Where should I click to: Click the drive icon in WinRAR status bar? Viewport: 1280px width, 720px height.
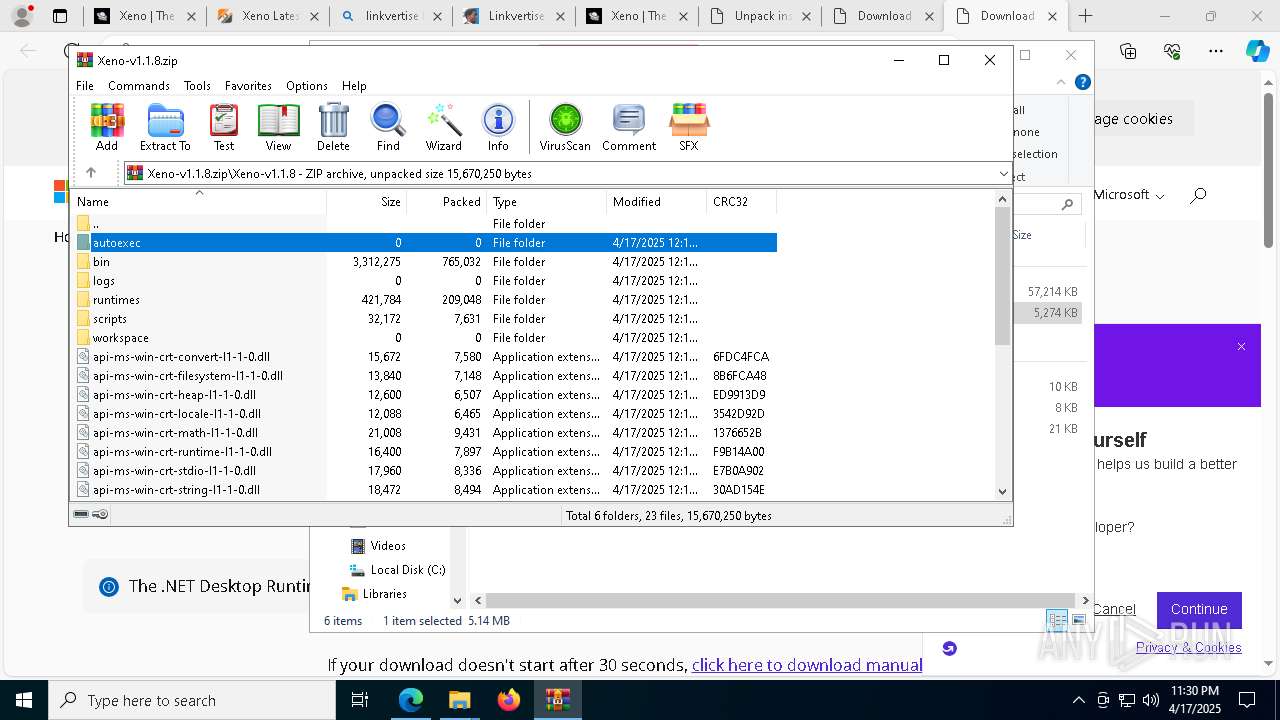[82, 515]
